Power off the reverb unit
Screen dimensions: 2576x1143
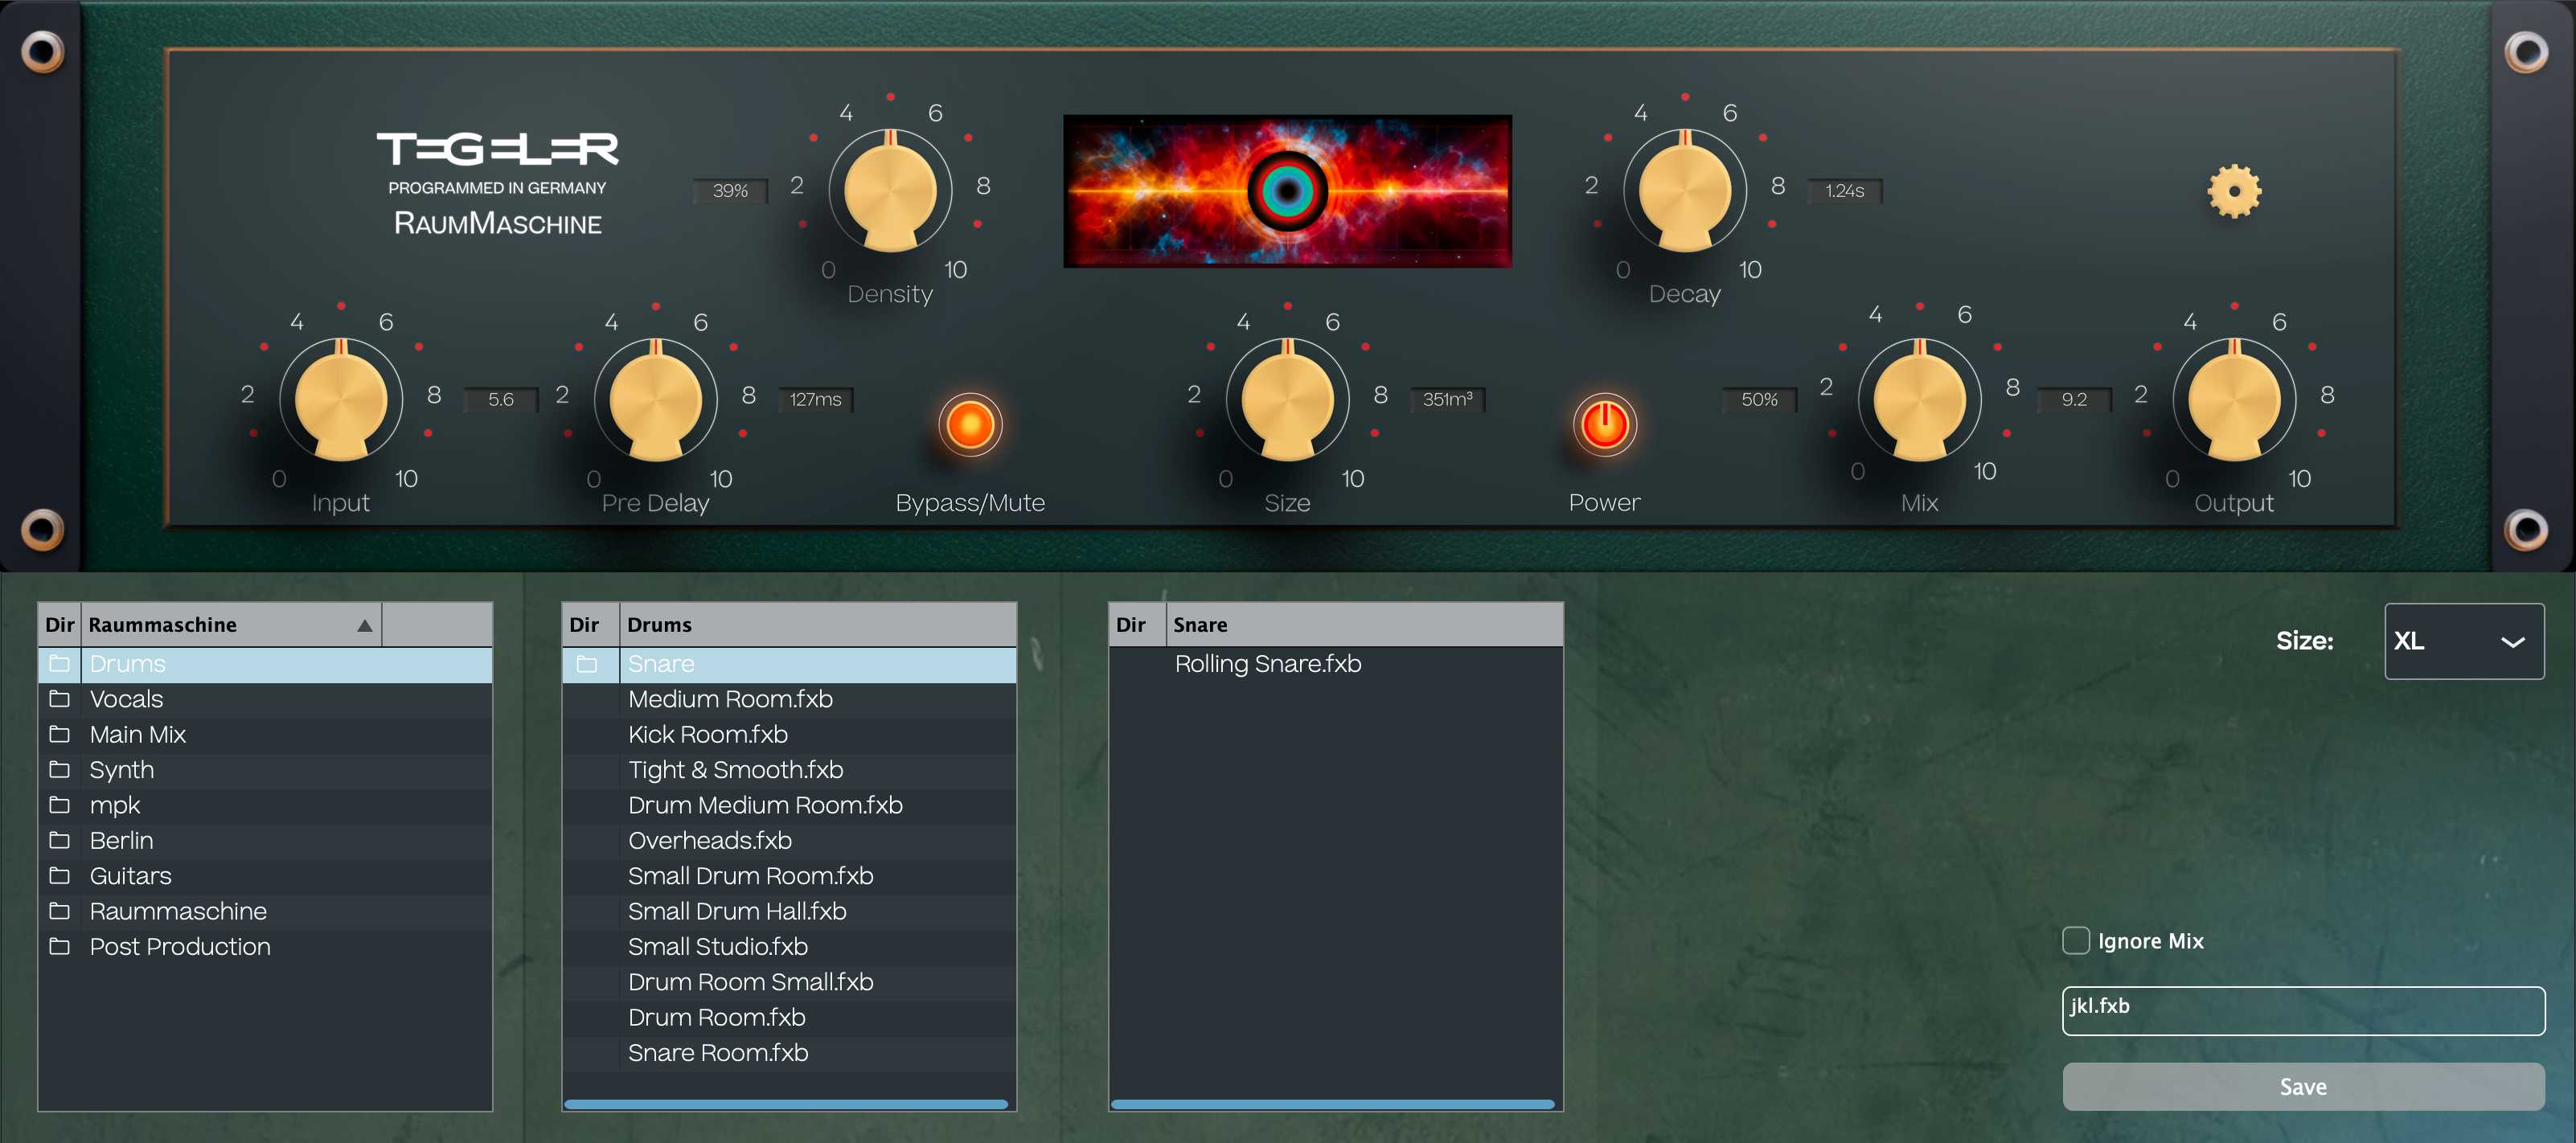(1603, 424)
